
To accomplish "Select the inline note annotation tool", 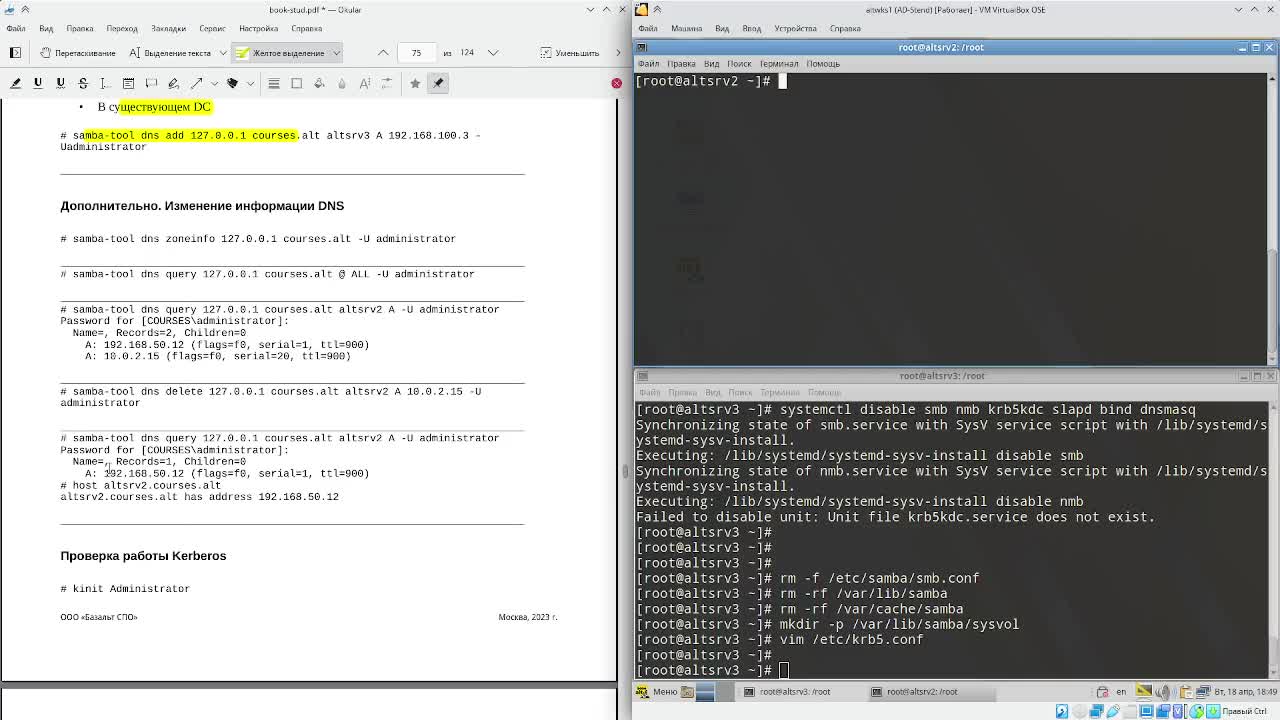I will [x=128, y=83].
